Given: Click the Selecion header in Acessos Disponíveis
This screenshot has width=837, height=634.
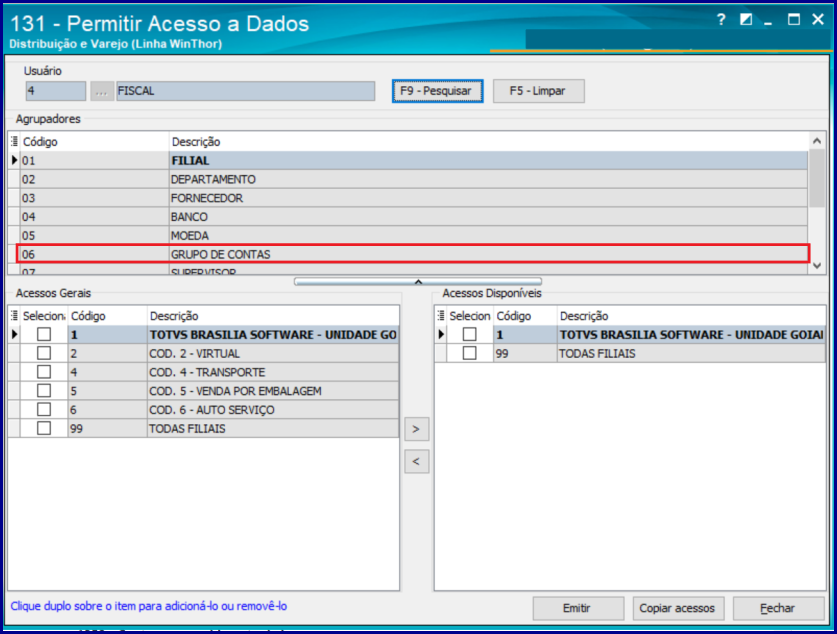Looking at the screenshot, I should click(470, 315).
